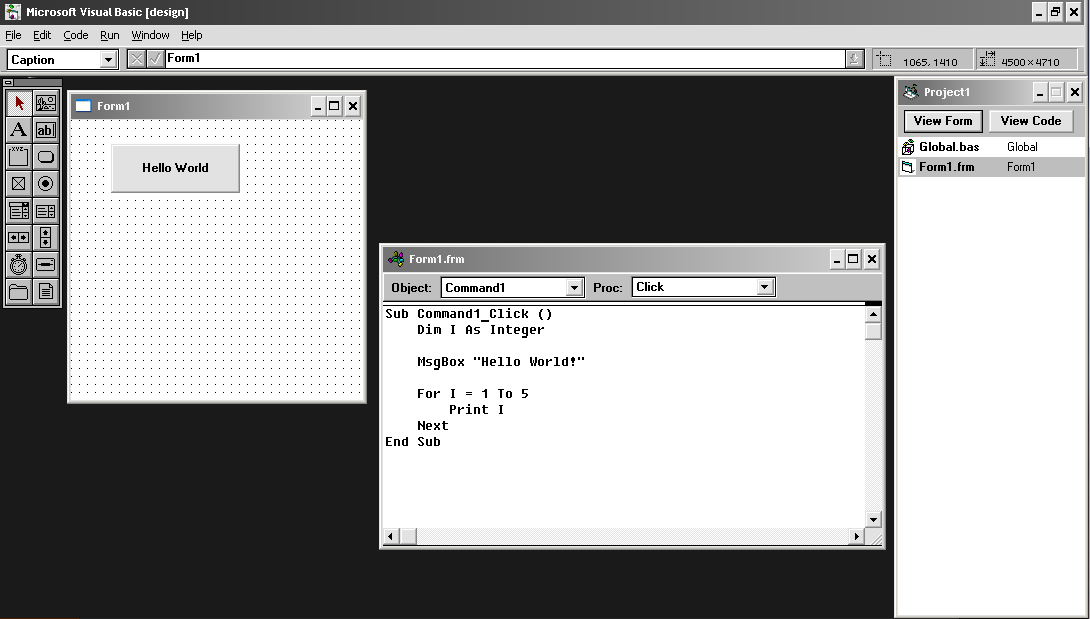
Task: Select the Command Button tool
Action: pos(46,157)
